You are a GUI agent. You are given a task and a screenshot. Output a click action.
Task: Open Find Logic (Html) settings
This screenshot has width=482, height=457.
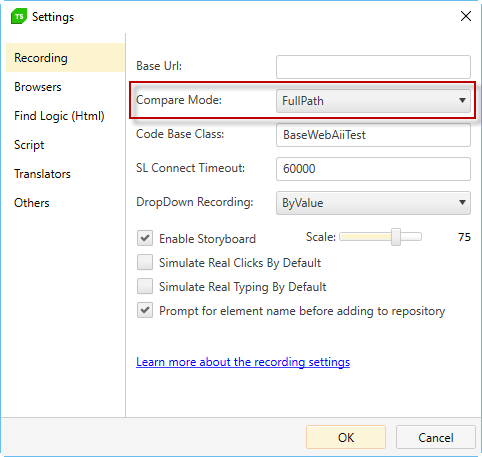(59, 116)
